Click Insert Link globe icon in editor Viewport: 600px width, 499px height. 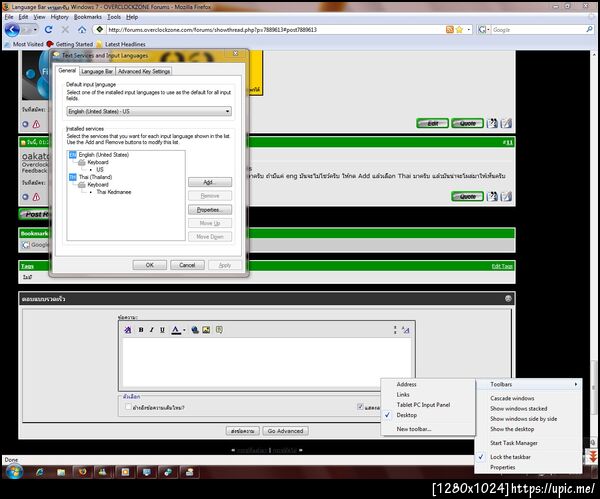point(195,330)
